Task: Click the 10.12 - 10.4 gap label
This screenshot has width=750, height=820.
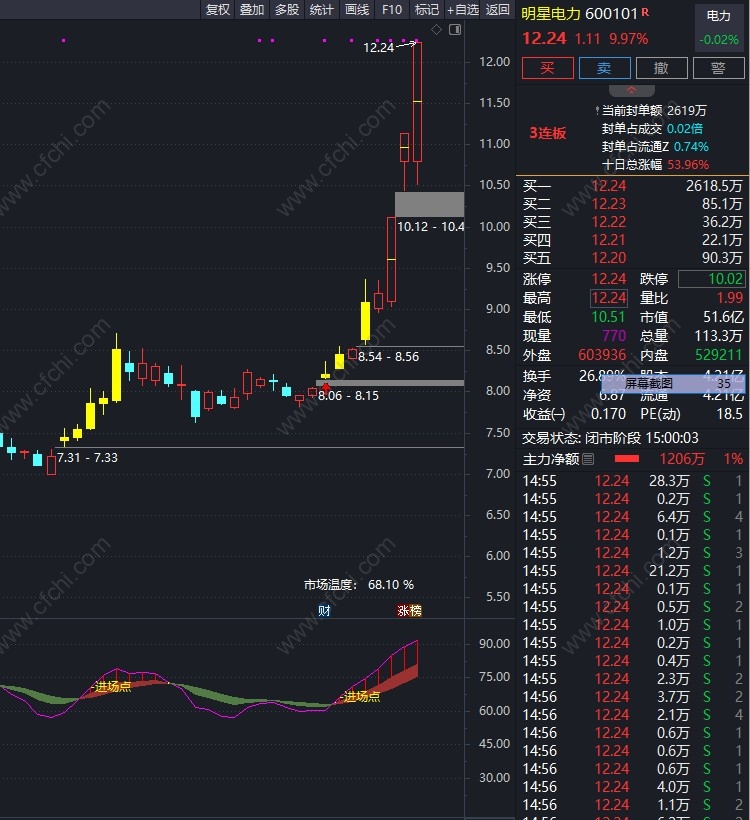Action: coord(430,226)
